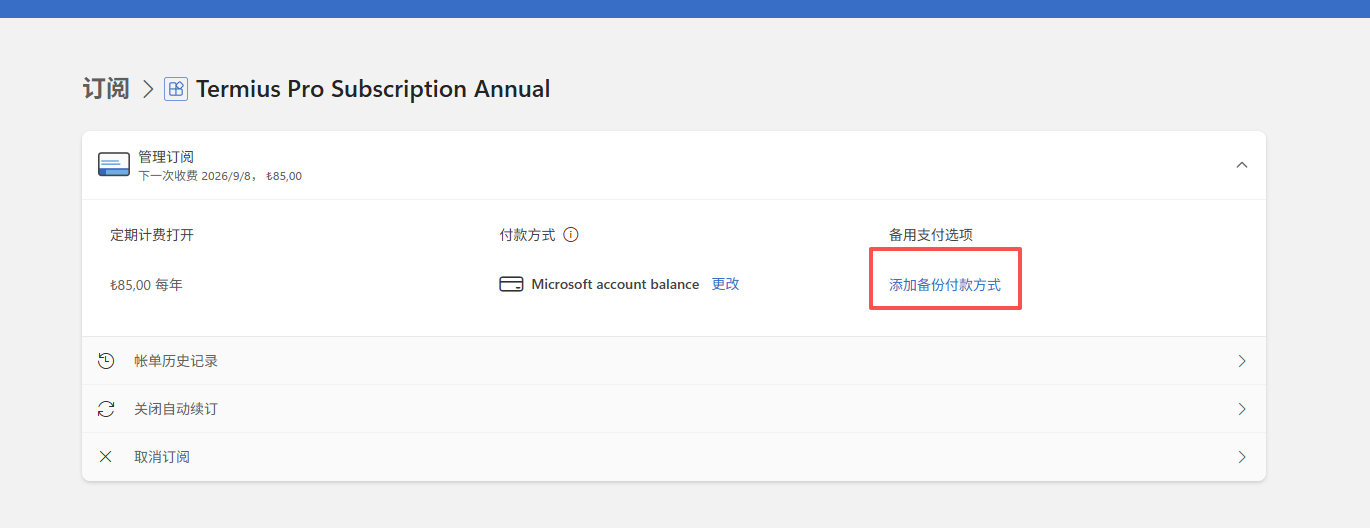Click the refresh arrows icon for 关闭自动续订
The height and width of the screenshot is (528, 1370).
pos(106,409)
